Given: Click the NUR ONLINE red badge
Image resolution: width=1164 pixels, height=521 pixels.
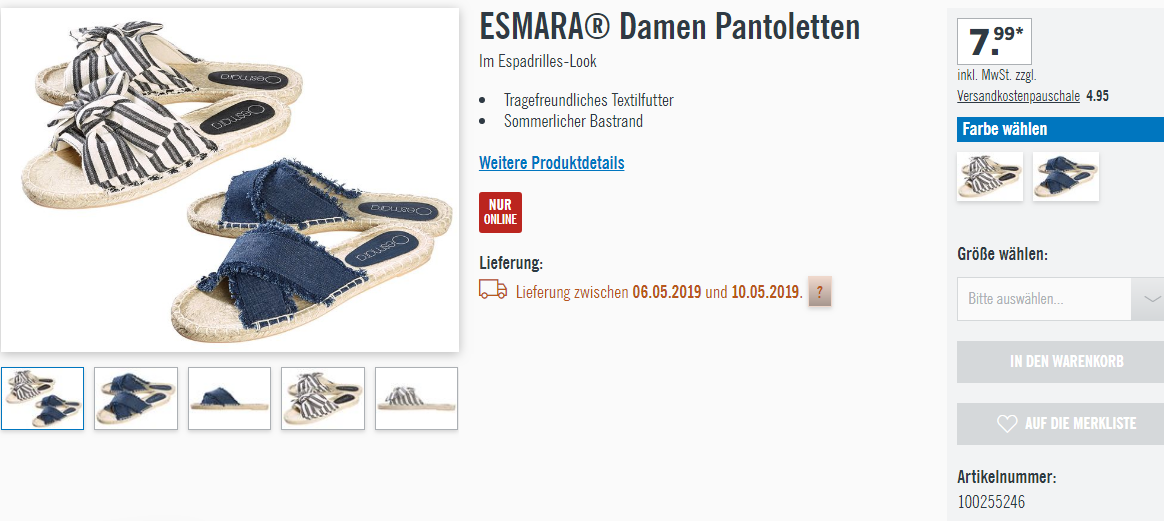Looking at the screenshot, I should 500,212.
